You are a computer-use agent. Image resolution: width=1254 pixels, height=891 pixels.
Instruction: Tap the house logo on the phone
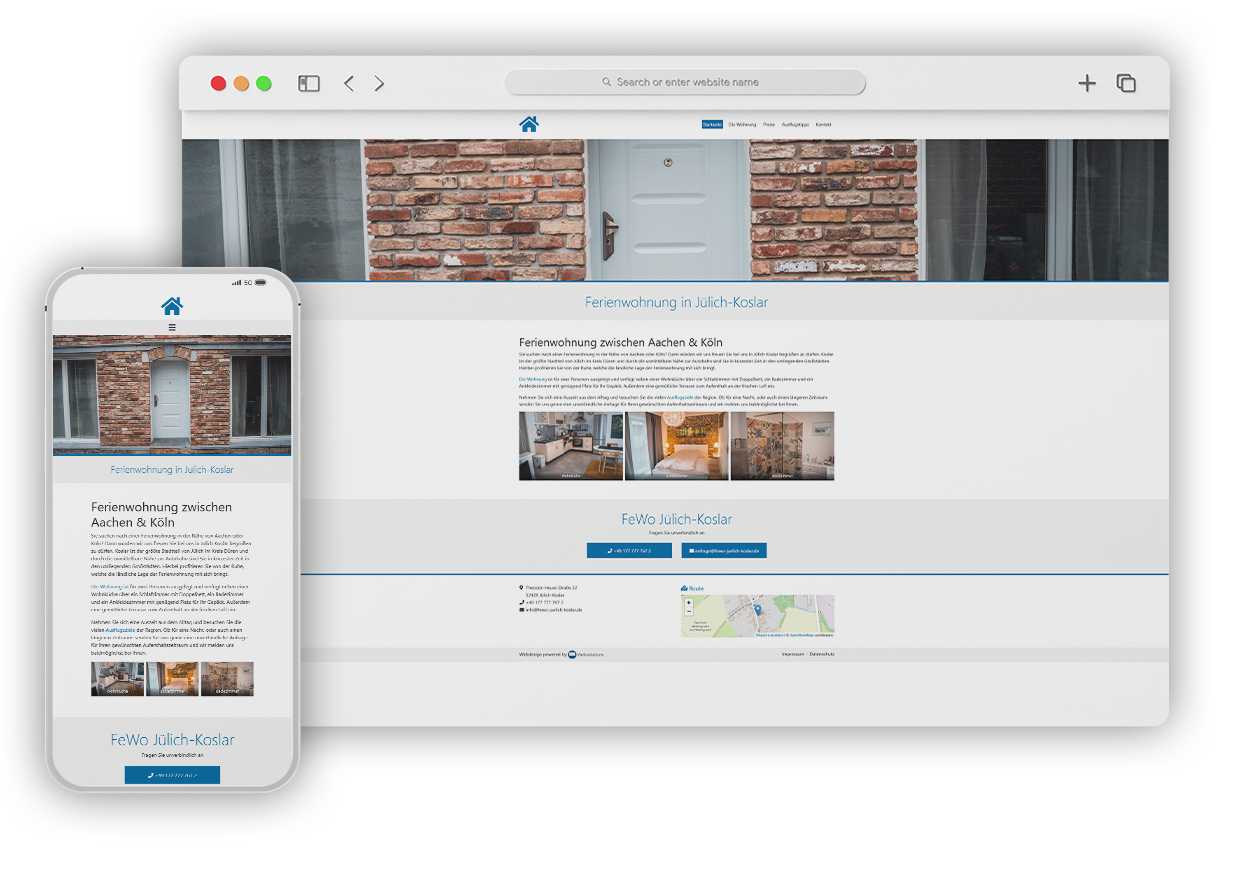click(x=172, y=306)
